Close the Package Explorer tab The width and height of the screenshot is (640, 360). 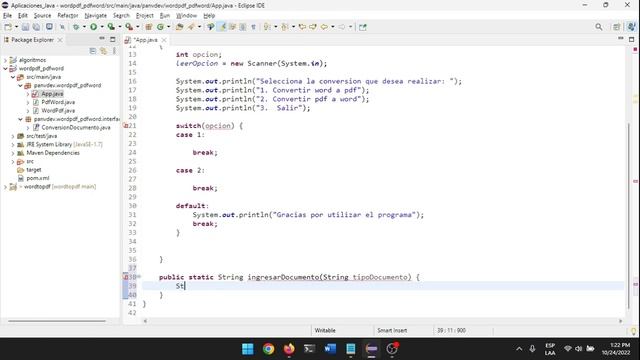60,40
